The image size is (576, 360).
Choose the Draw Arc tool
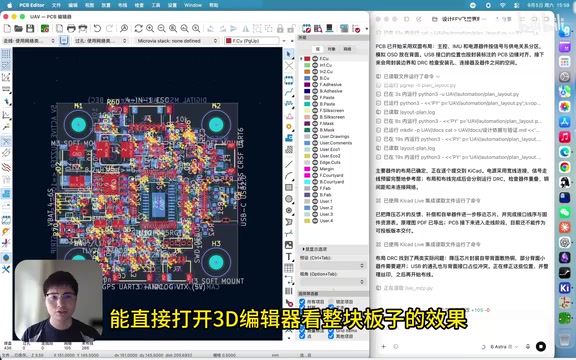coord(289,176)
